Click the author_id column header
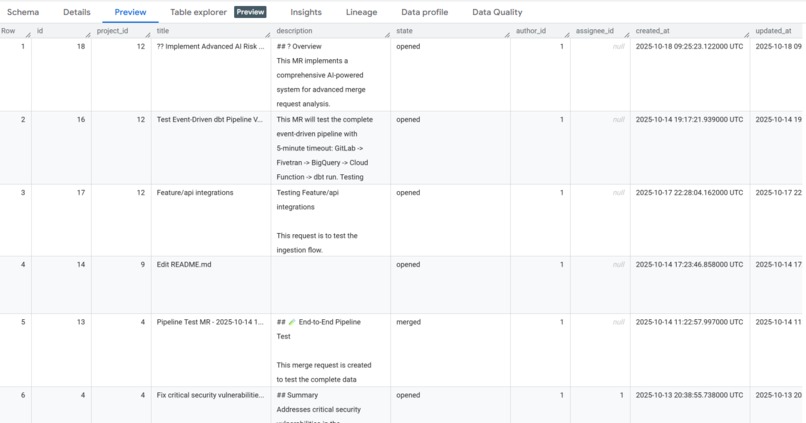806x423 pixels. (530, 31)
